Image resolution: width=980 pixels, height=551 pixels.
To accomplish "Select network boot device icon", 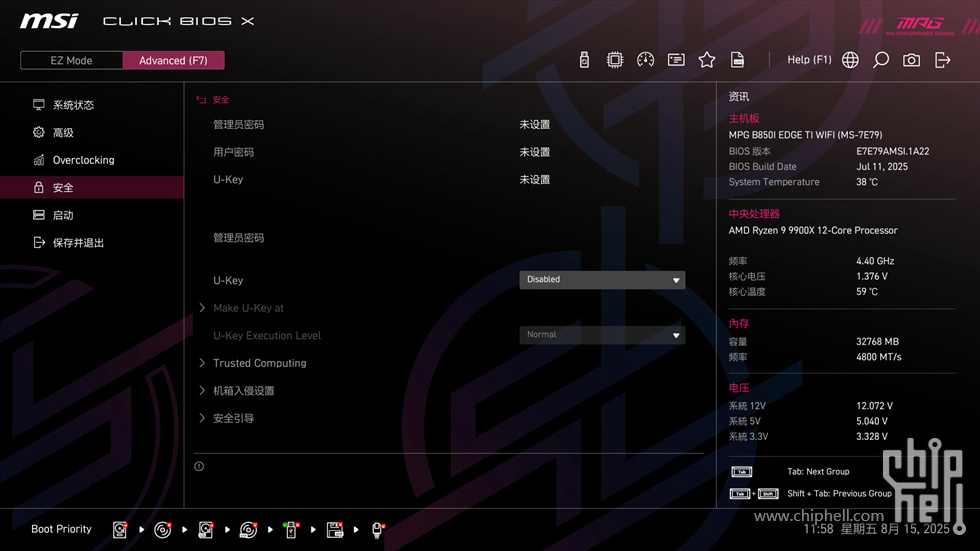I will tap(378, 530).
